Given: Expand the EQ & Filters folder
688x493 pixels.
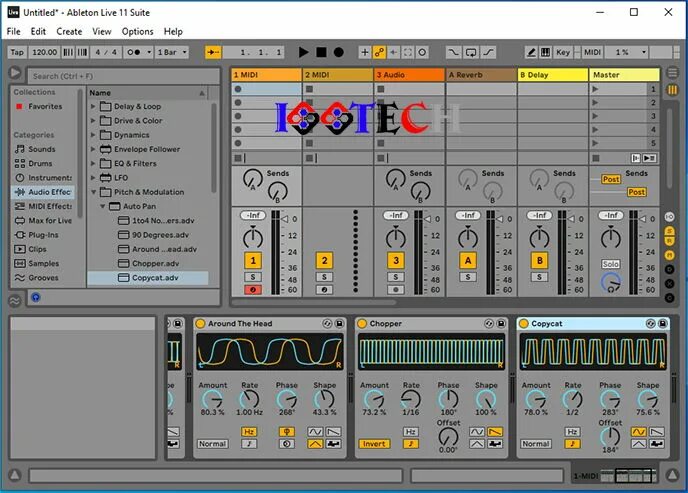Looking at the screenshot, I should pyautogui.click(x=93, y=164).
